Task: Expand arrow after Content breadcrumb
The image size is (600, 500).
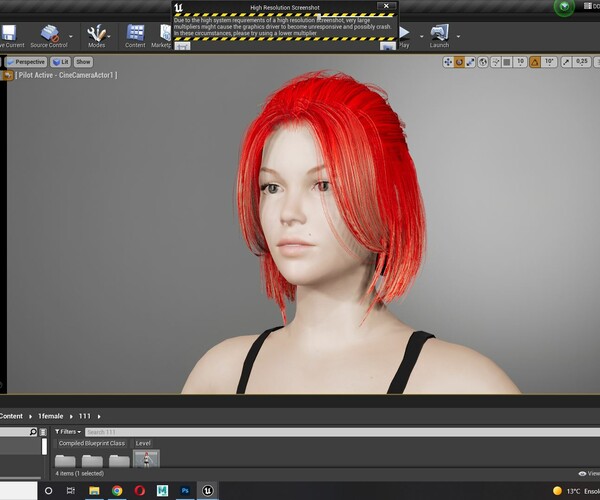Action: point(31,417)
